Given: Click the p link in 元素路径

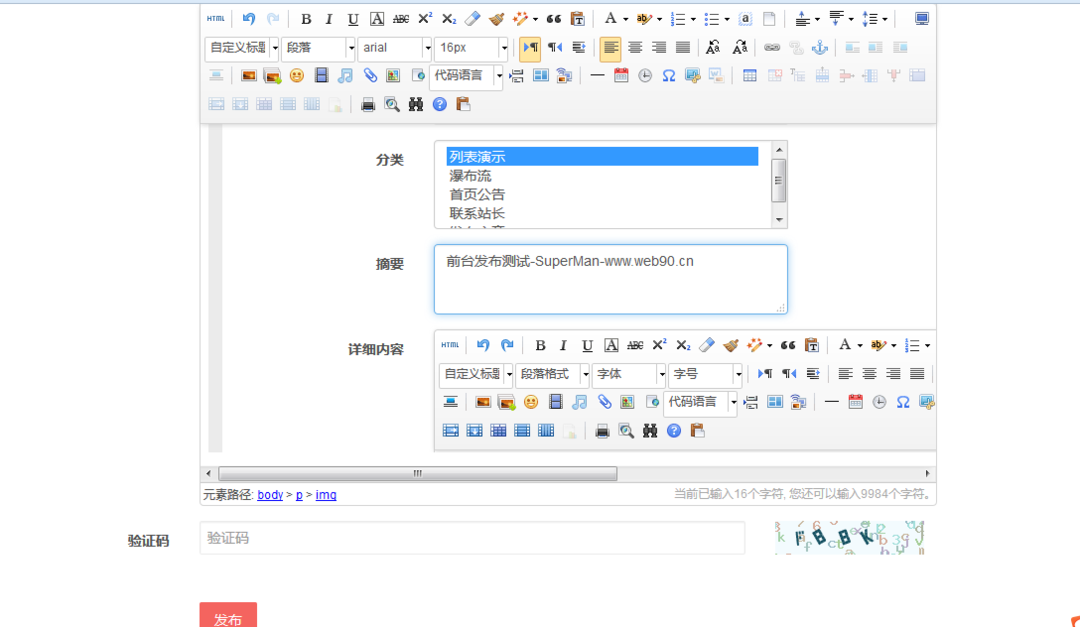Looking at the screenshot, I should pyautogui.click(x=299, y=495).
